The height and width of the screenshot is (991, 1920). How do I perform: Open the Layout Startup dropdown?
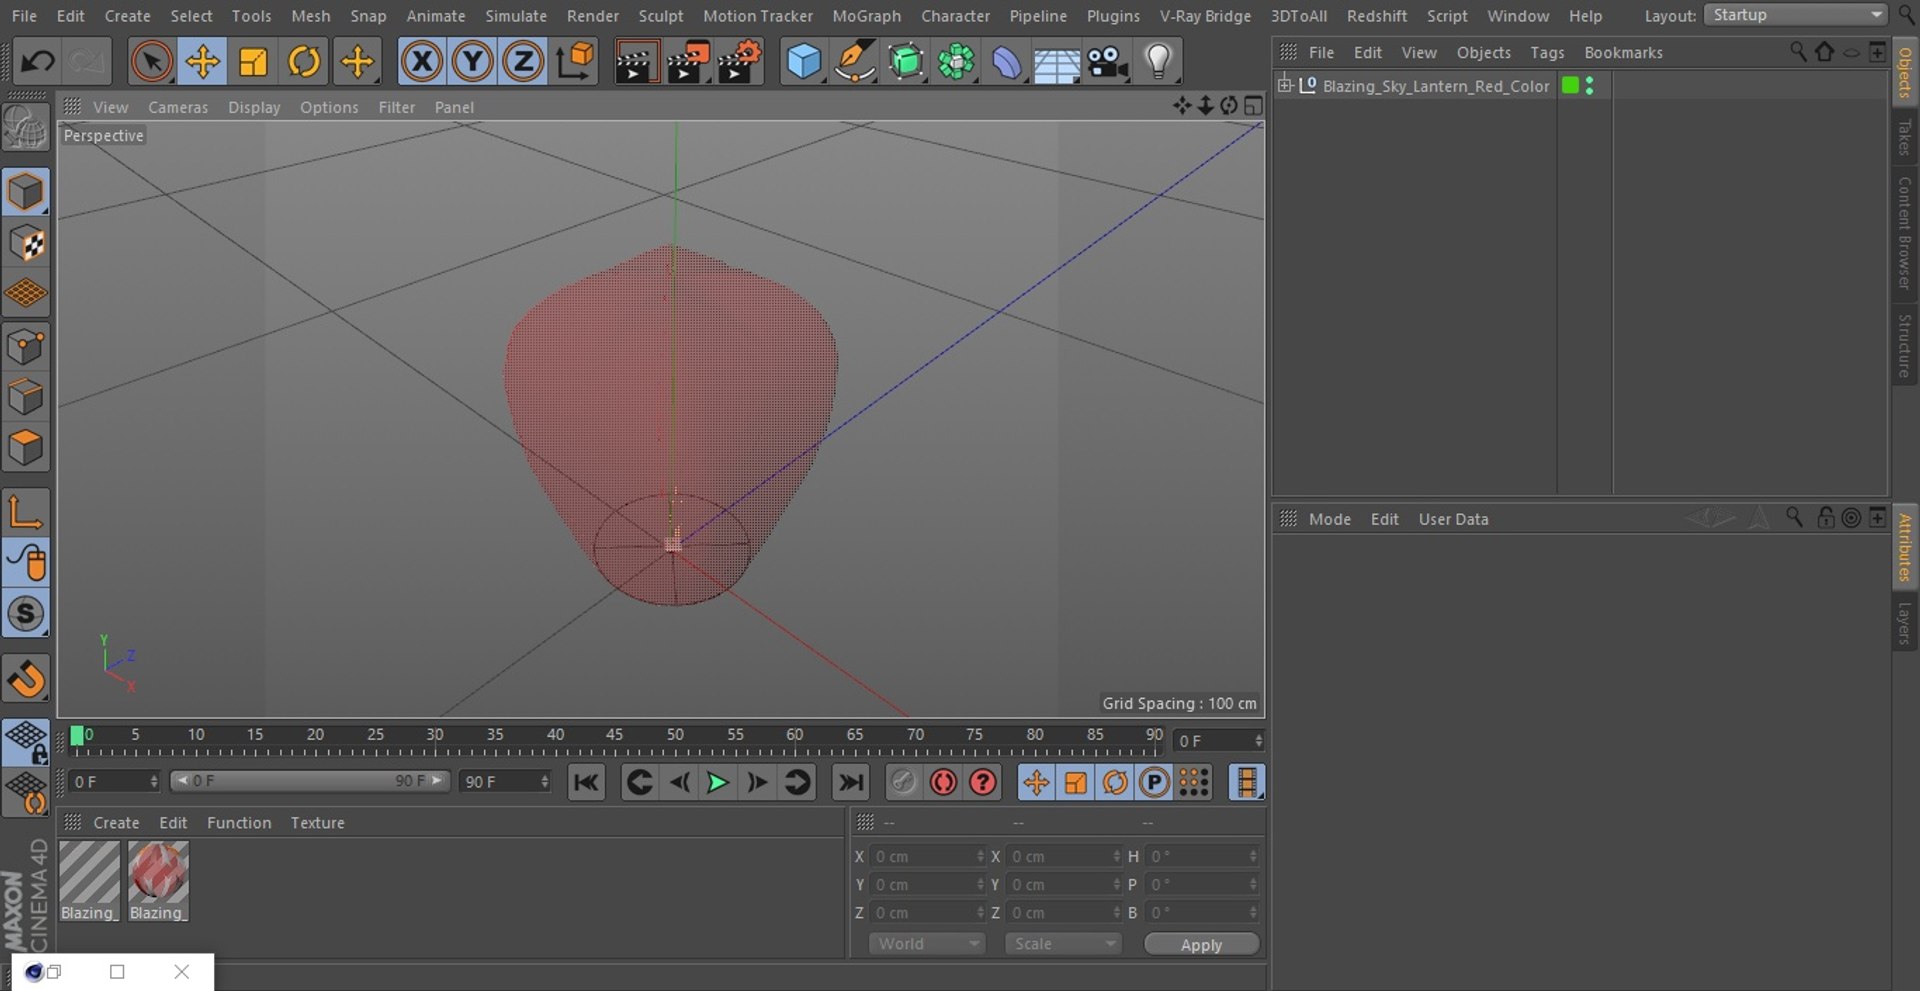[x=1795, y=15]
